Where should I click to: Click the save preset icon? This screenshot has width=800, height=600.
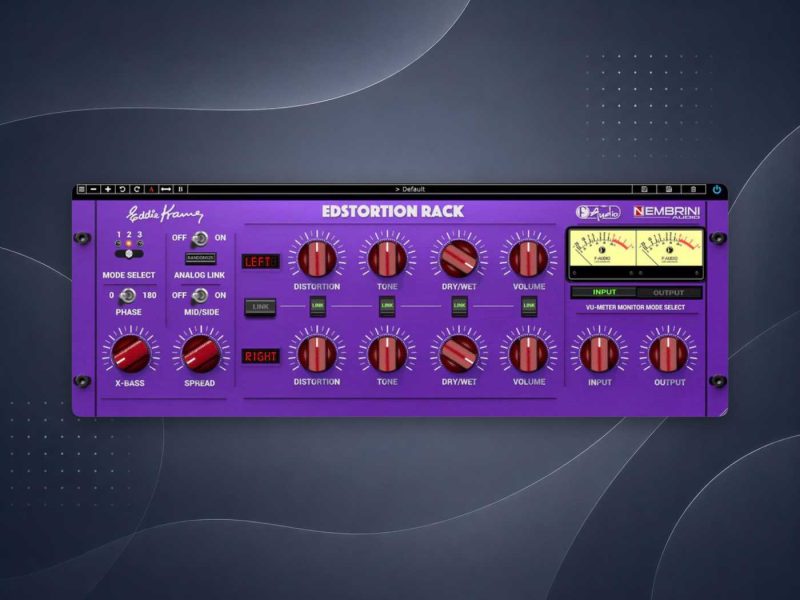[644, 189]
